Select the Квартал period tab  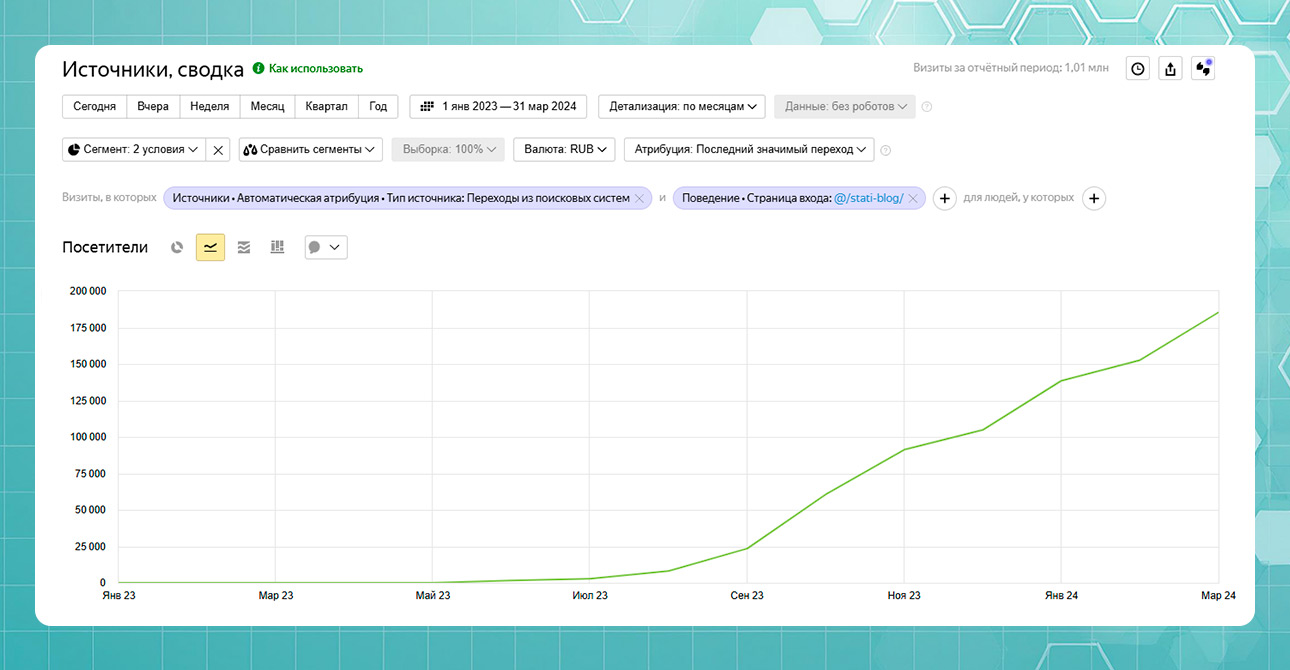(326, 106)
